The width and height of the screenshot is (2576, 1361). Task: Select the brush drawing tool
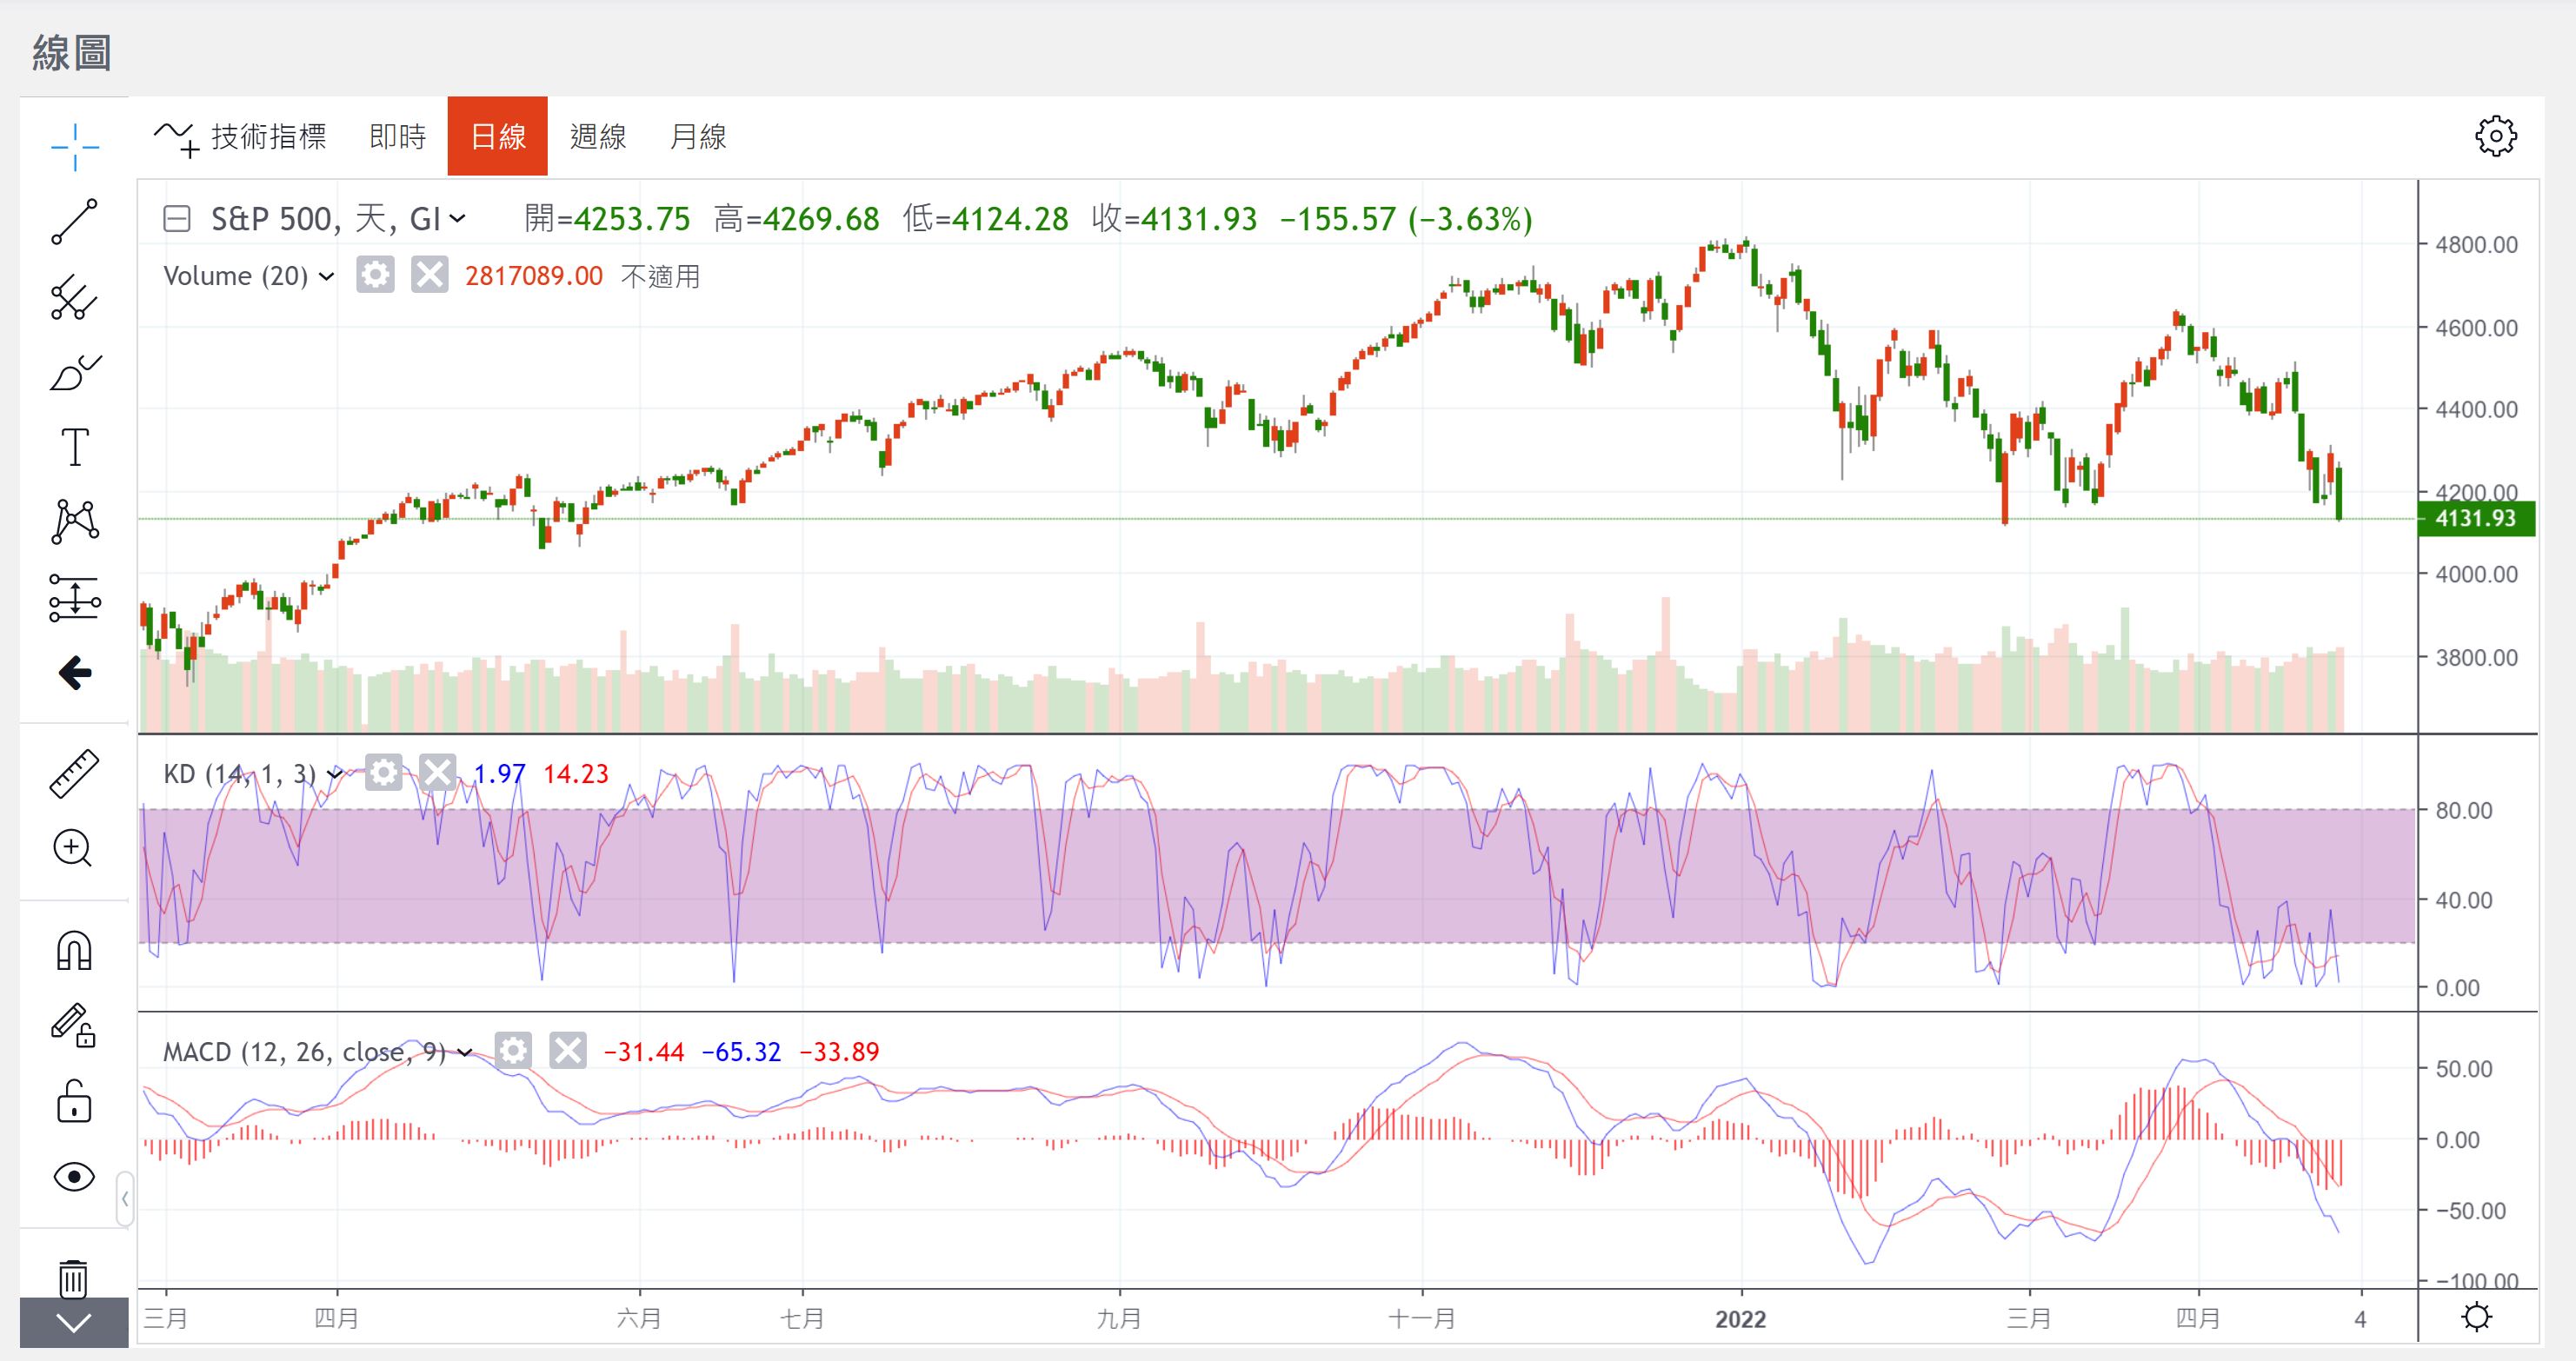tap(74, 373)
